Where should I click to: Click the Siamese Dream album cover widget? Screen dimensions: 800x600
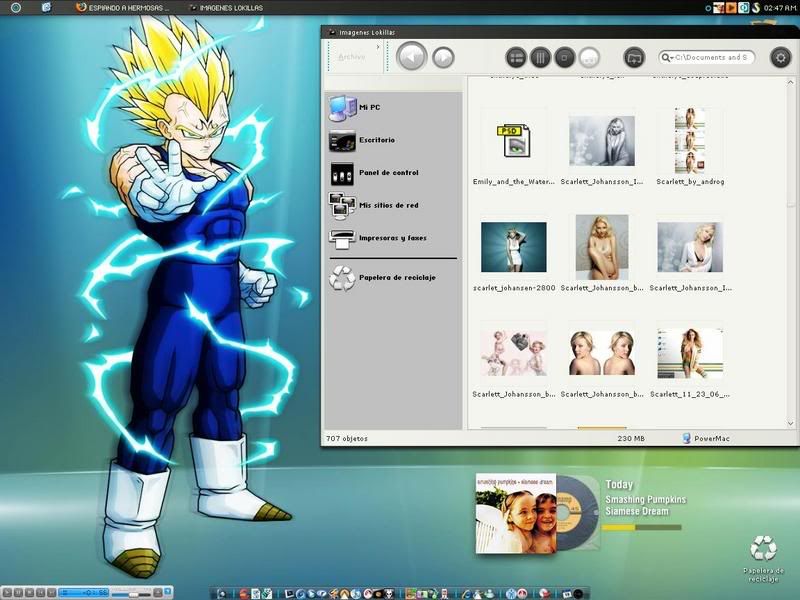516,513
